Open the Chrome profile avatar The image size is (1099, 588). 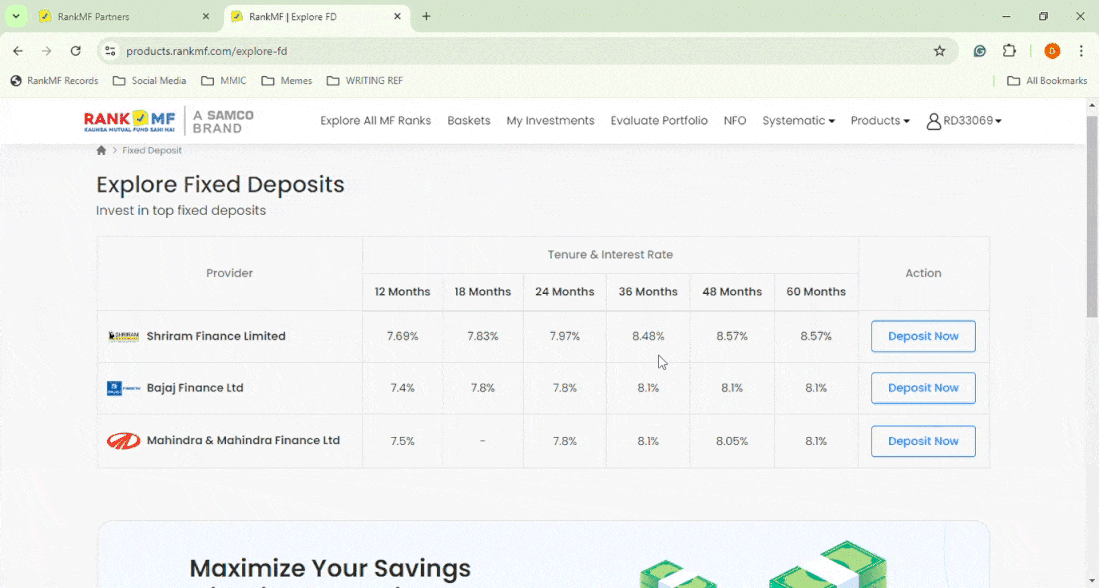click(1052, 50)
